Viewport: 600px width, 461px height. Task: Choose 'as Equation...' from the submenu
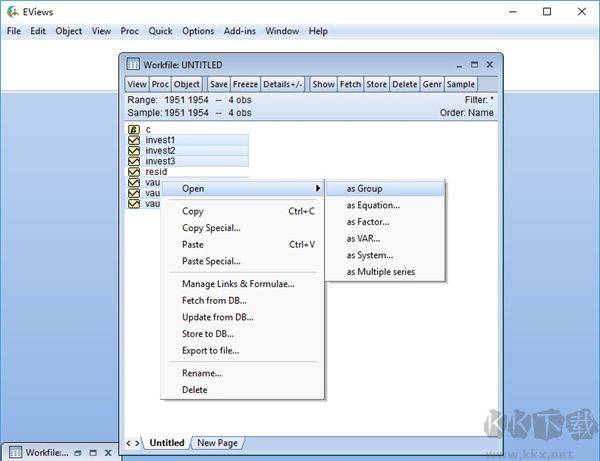click(x=372, y=205)
